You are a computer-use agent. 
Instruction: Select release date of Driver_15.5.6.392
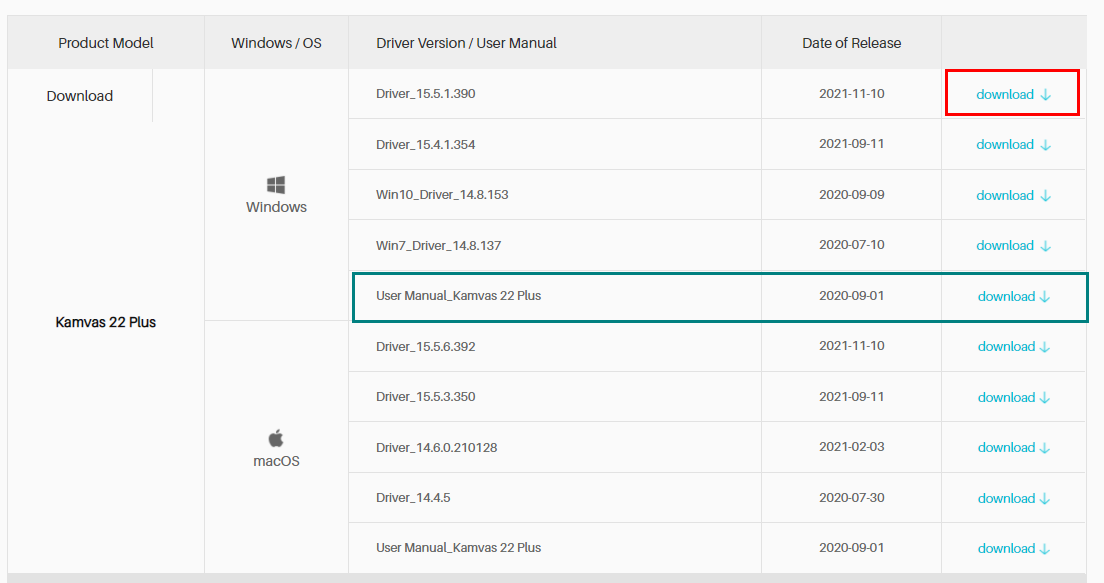[851, 346]
